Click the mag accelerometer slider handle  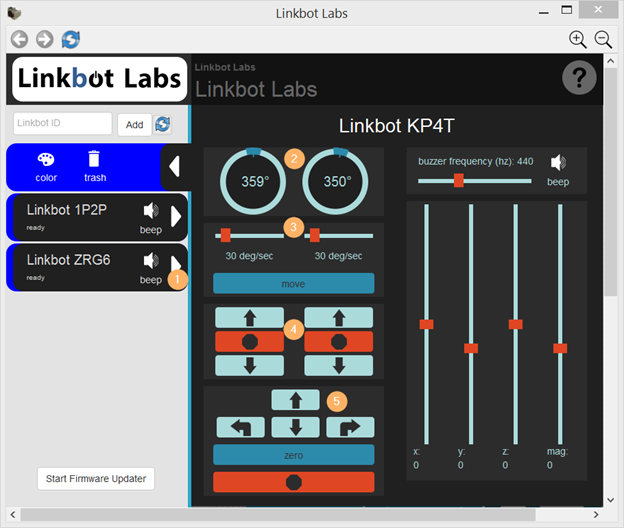click(560, 349)
